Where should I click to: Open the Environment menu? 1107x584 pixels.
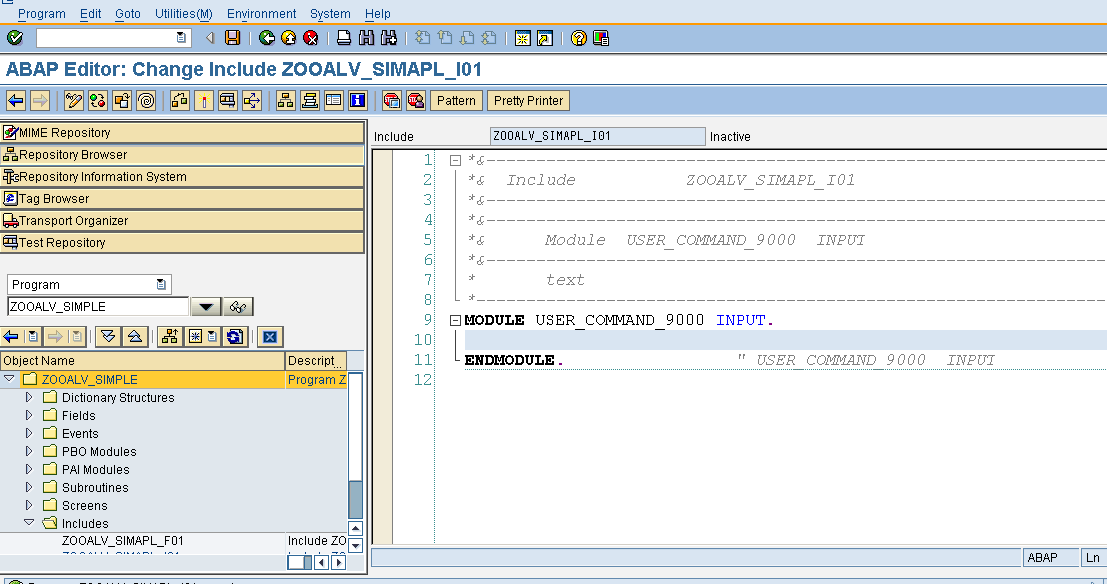pos(261,14)
